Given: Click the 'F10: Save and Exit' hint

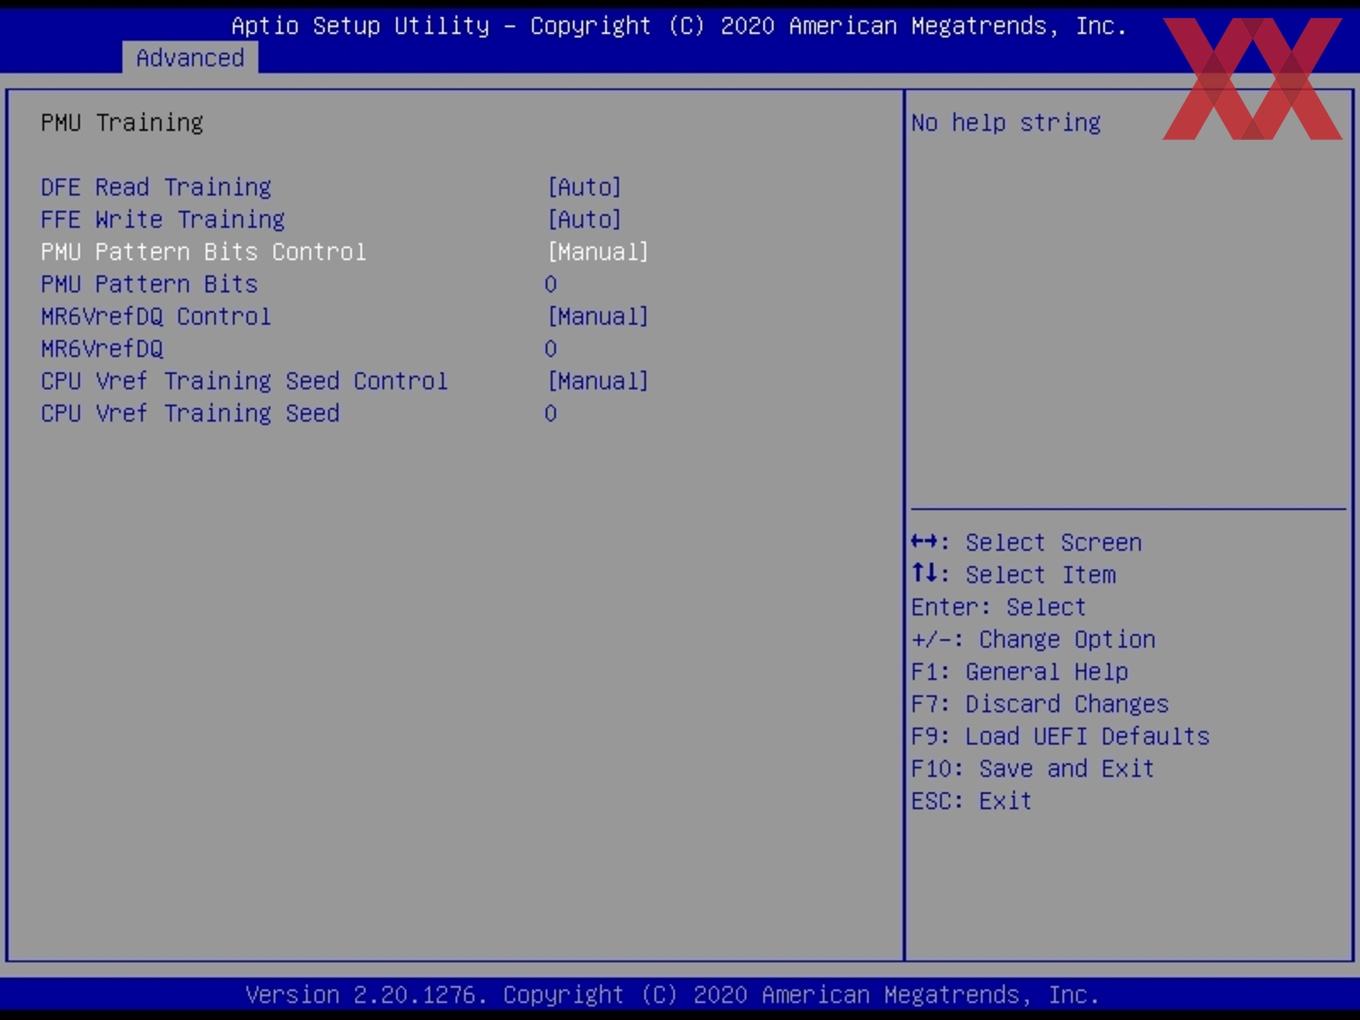Looking at the screenshot, I should pos(1033,768).
